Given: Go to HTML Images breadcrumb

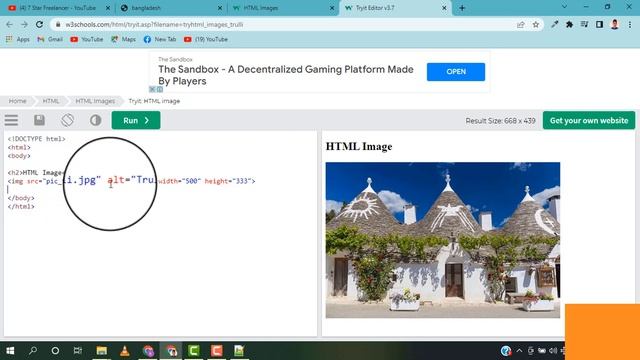Looking at the screenshot, I should click(x=95, y=101).
